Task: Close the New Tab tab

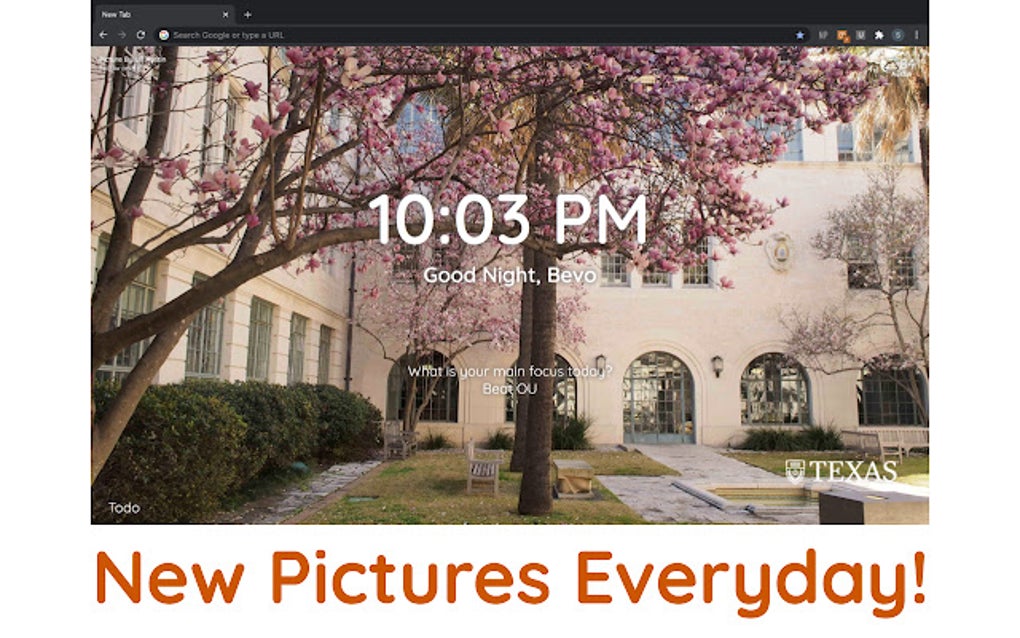Action: (226, 14)
